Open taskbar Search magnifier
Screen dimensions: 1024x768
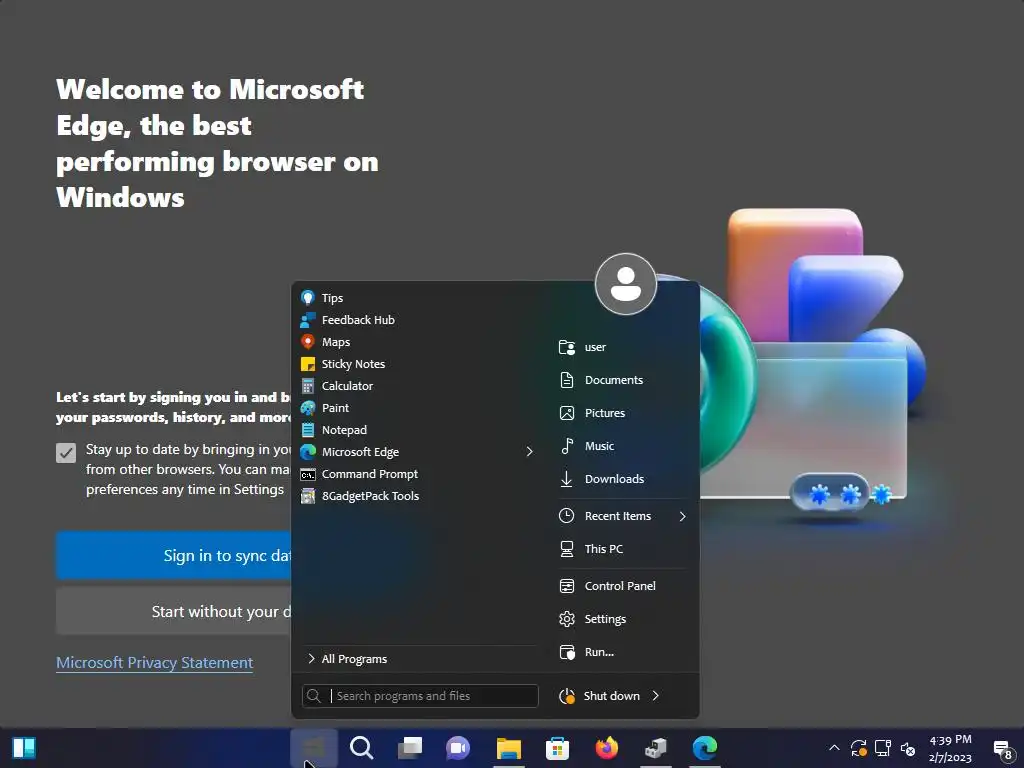(361, 748)
